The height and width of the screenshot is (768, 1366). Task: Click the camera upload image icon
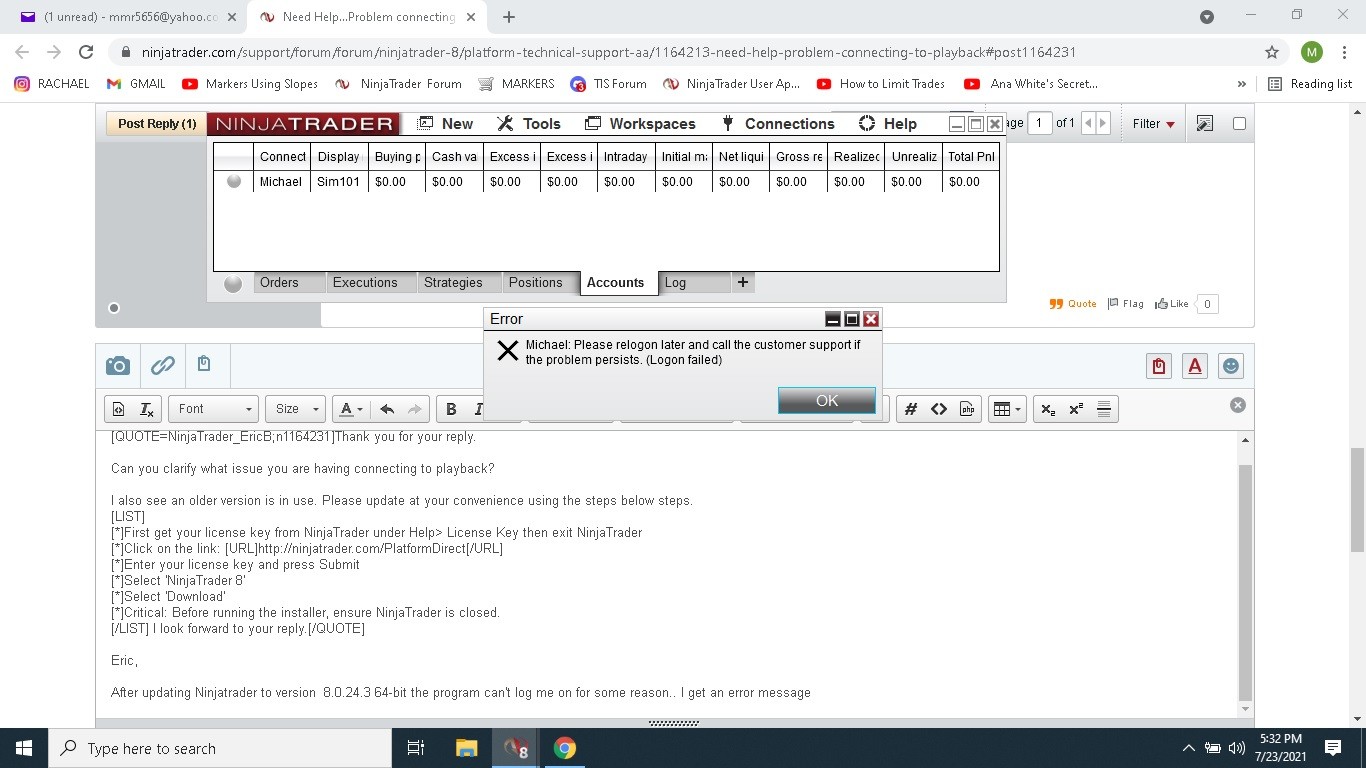[x=118, y=366]
